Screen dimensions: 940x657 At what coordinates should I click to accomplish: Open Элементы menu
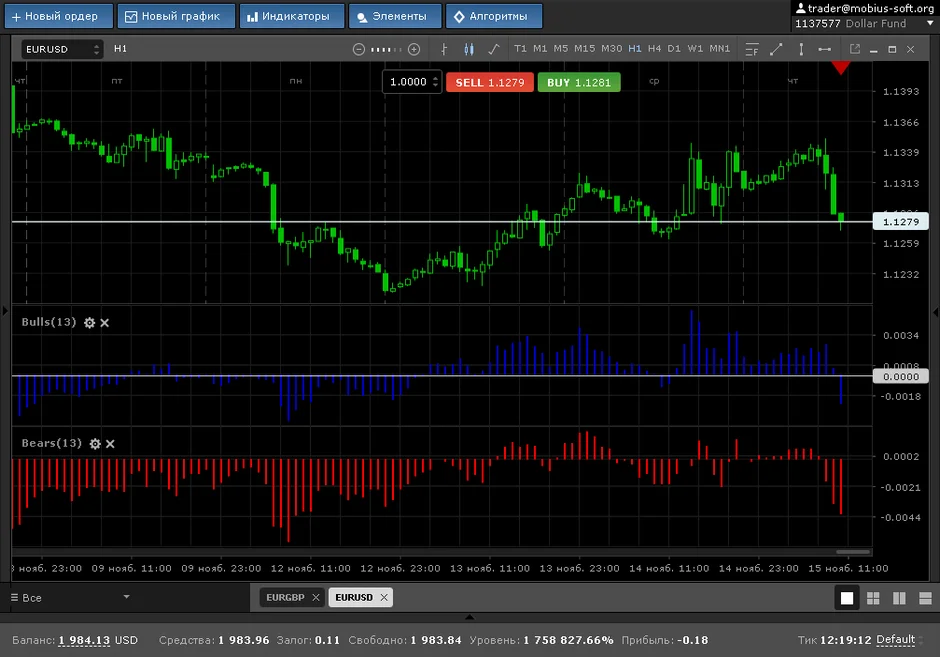[395, 16]
